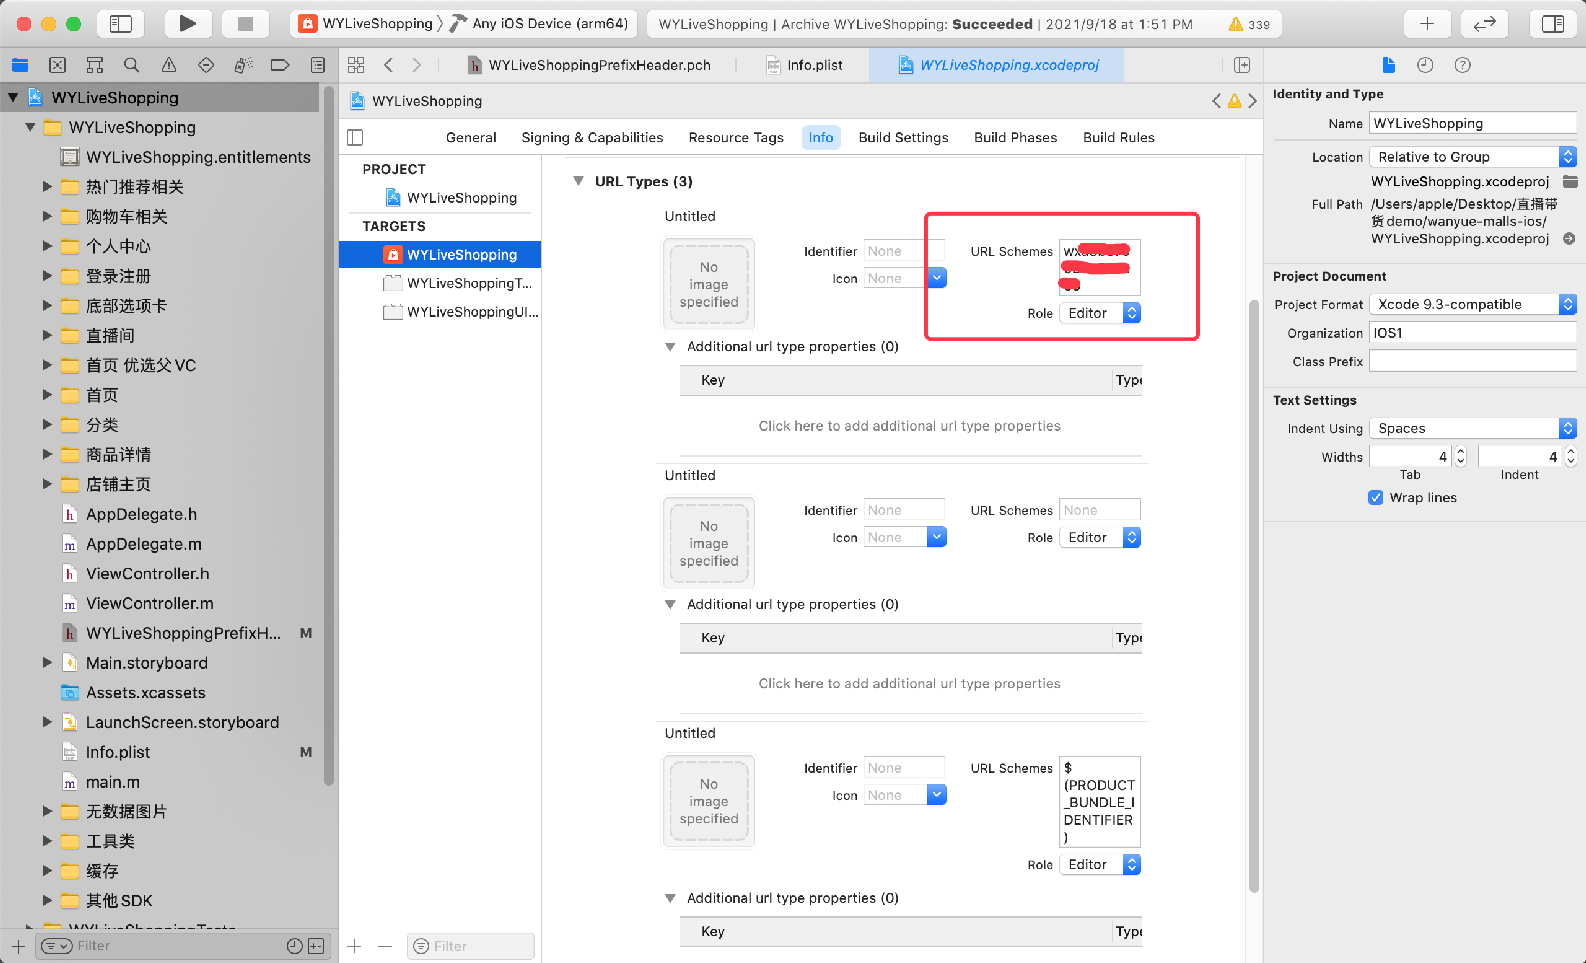Show the project navigator folder icon

[20, 65]
